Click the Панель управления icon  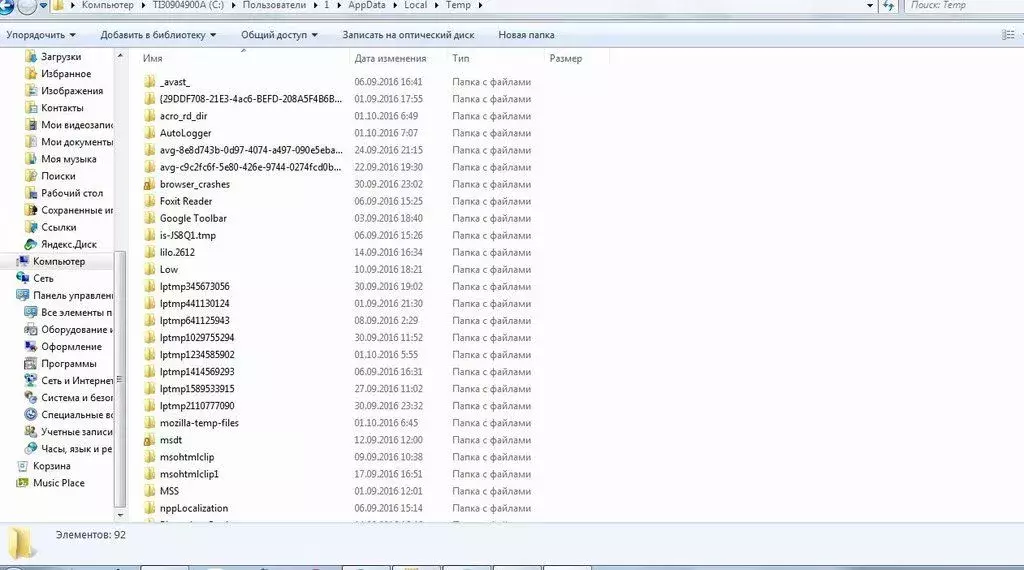pos(23,295)
